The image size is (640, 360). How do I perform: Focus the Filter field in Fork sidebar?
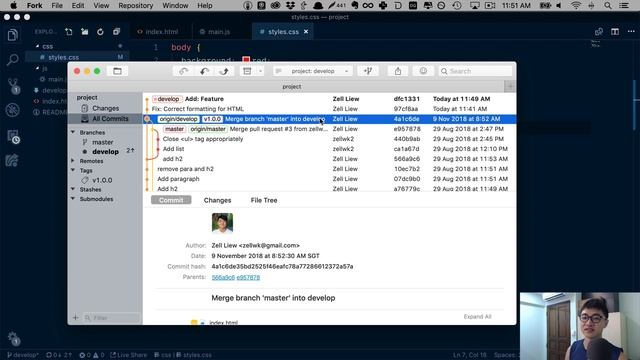pyautogui.click(x=111, y=318)
